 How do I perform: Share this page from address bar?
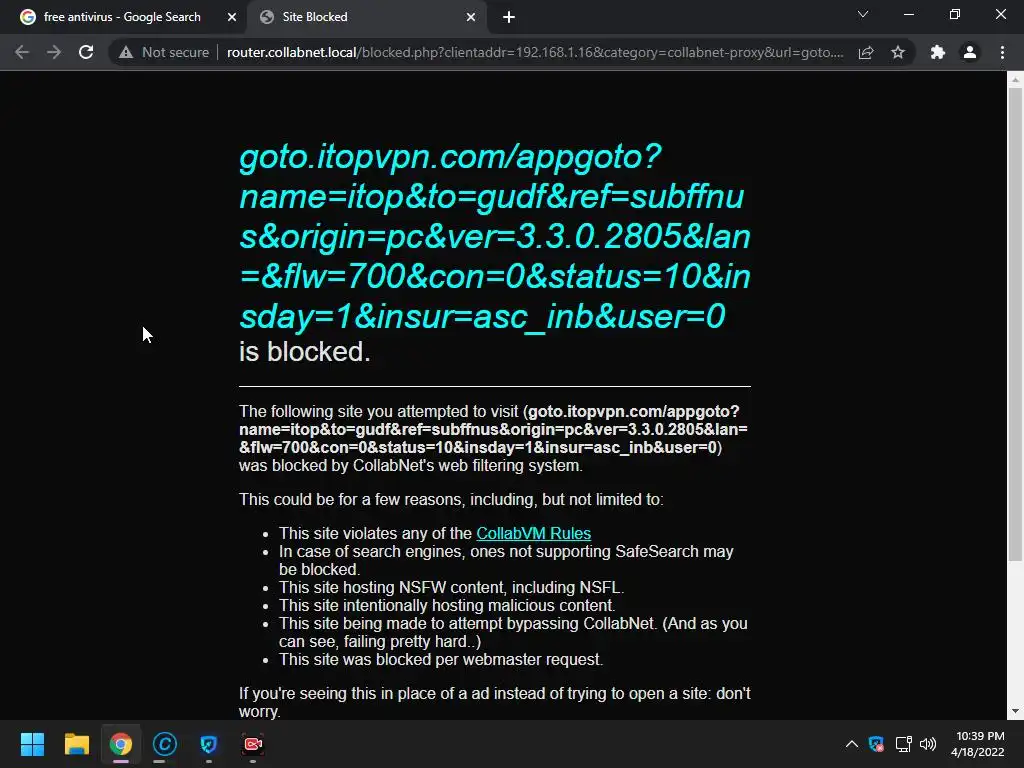[866, 52]
